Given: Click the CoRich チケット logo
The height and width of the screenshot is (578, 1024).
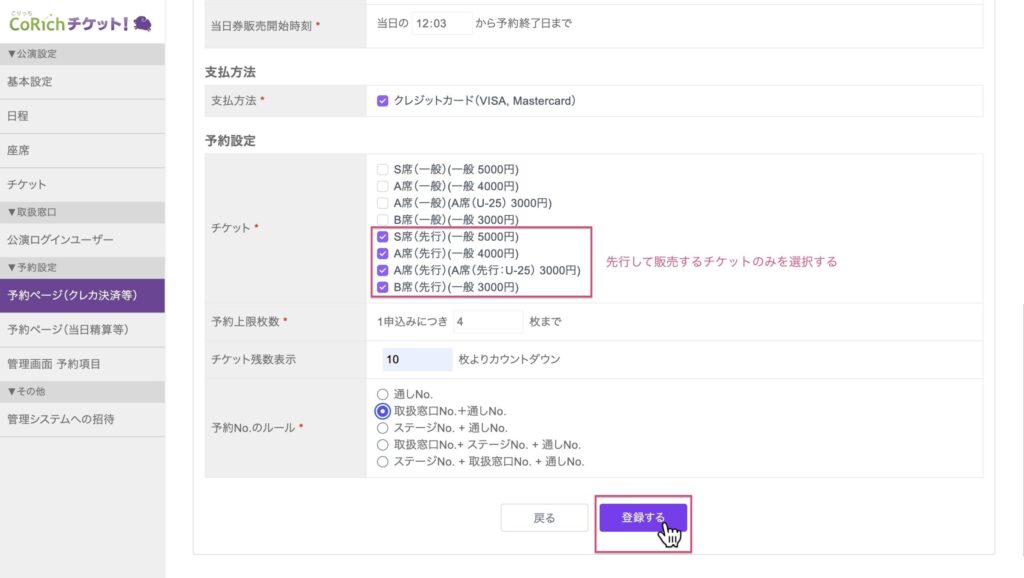Looking at the screenshot, I should coord(80,22).
